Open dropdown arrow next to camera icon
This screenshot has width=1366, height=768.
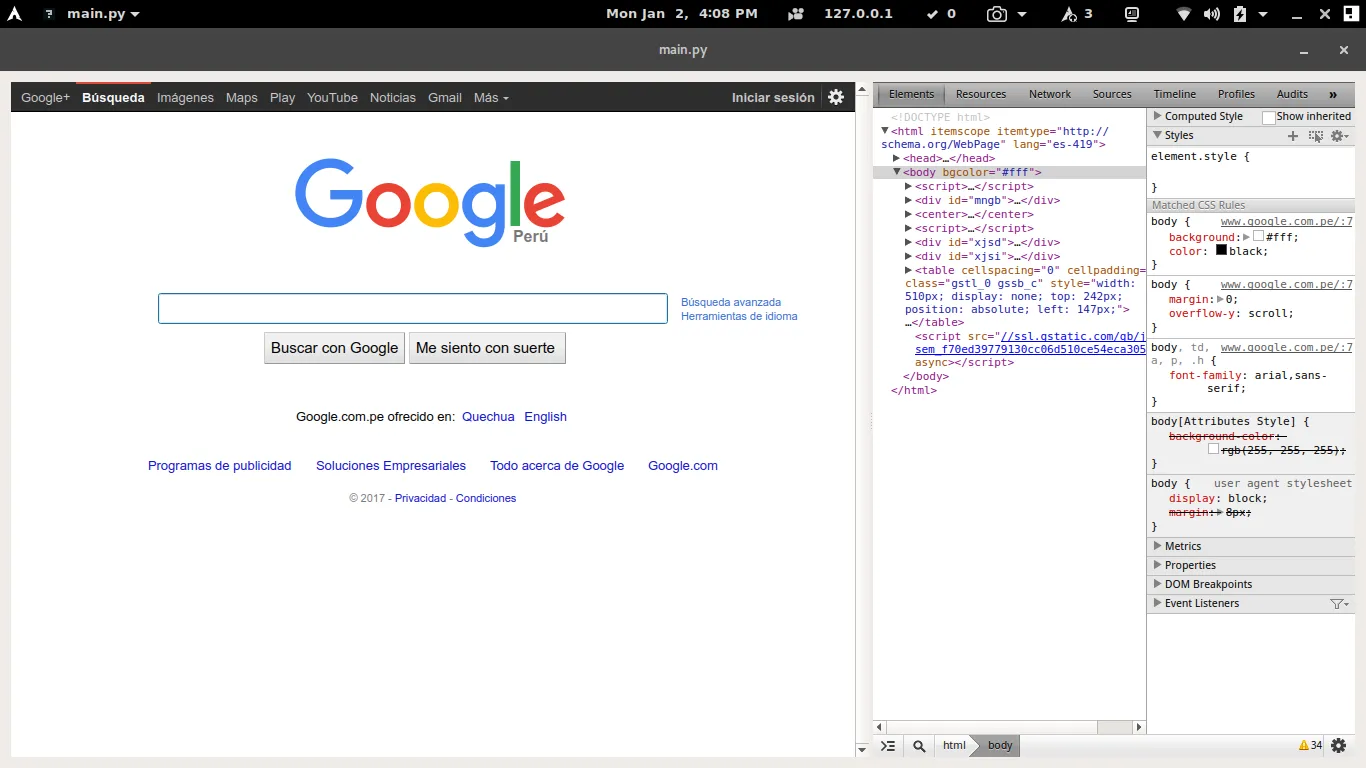click(1022, 14)
